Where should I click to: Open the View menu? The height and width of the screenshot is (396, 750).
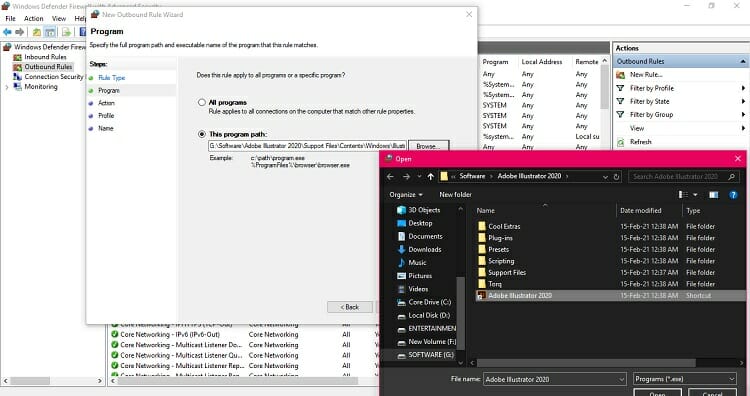click(59, 18)
